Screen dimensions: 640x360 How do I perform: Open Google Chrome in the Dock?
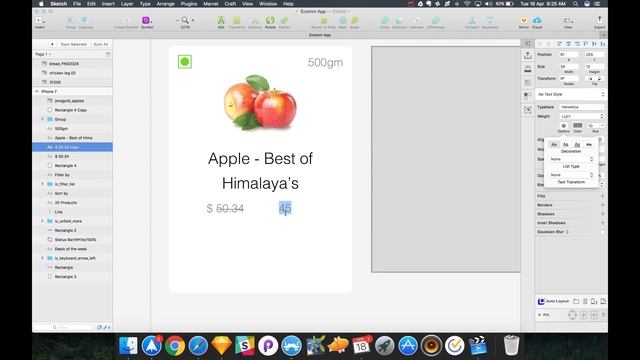pyautogui.click(x=175, y=346)
